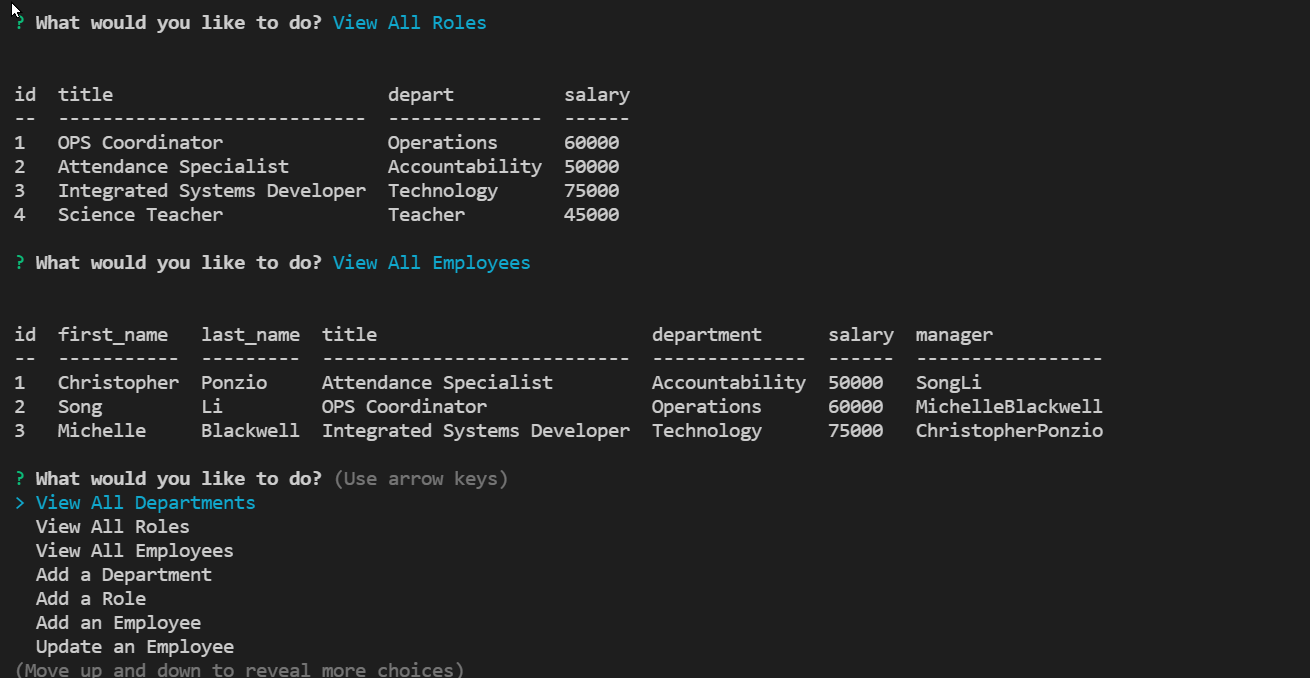Viewport: 1310px width, 678px height.
Task: Click the previously answered View All Roles link
Action: point(409,22)
